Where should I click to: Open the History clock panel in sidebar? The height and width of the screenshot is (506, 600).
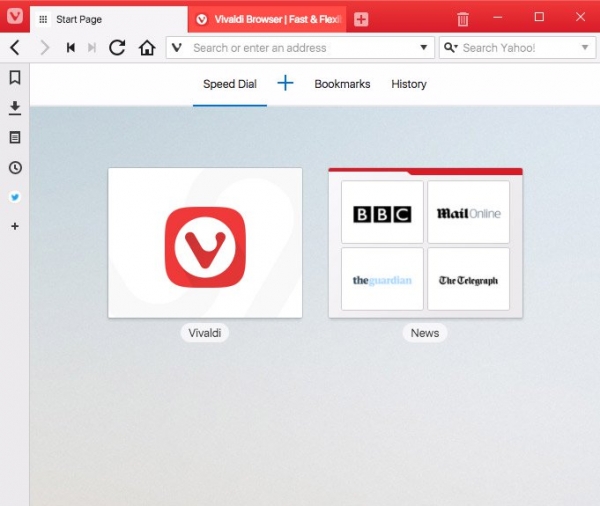click(x=15, y=168)
